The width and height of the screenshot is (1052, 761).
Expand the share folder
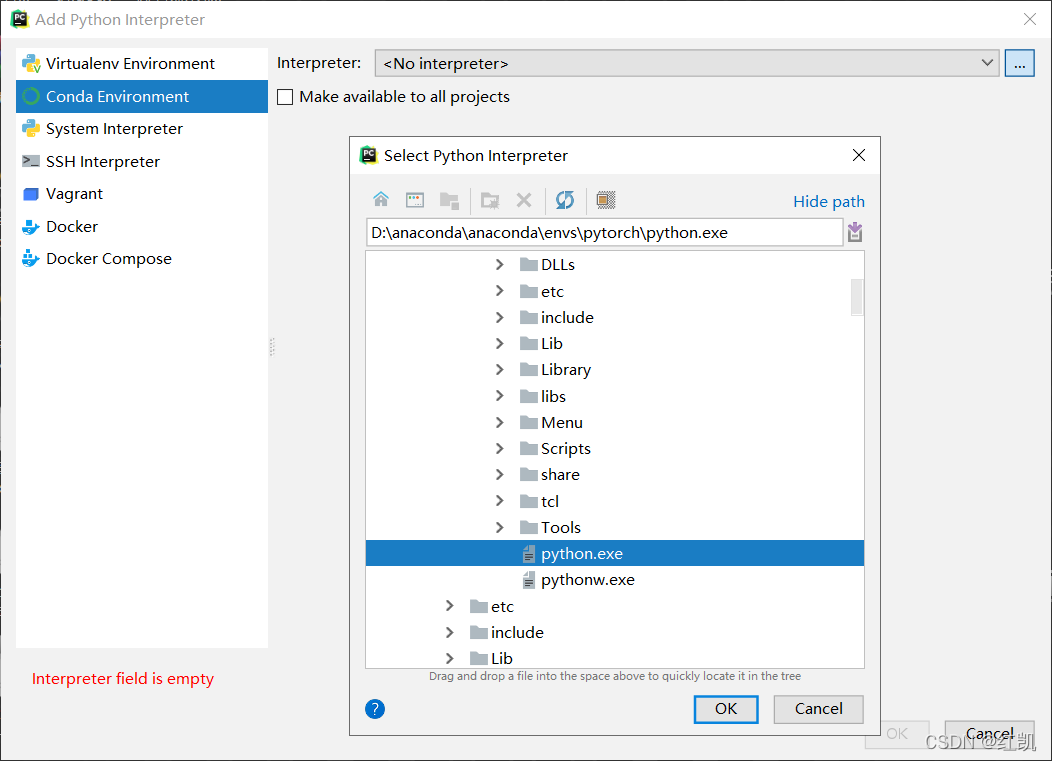500,474
